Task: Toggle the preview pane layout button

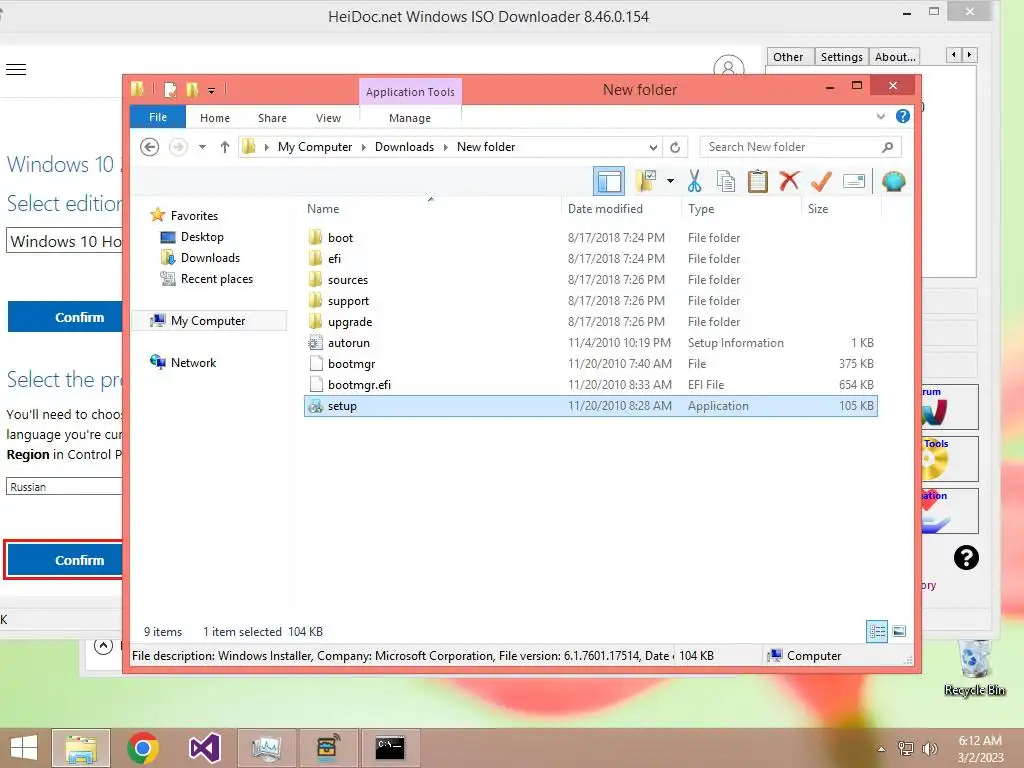Action: (609, 182)
